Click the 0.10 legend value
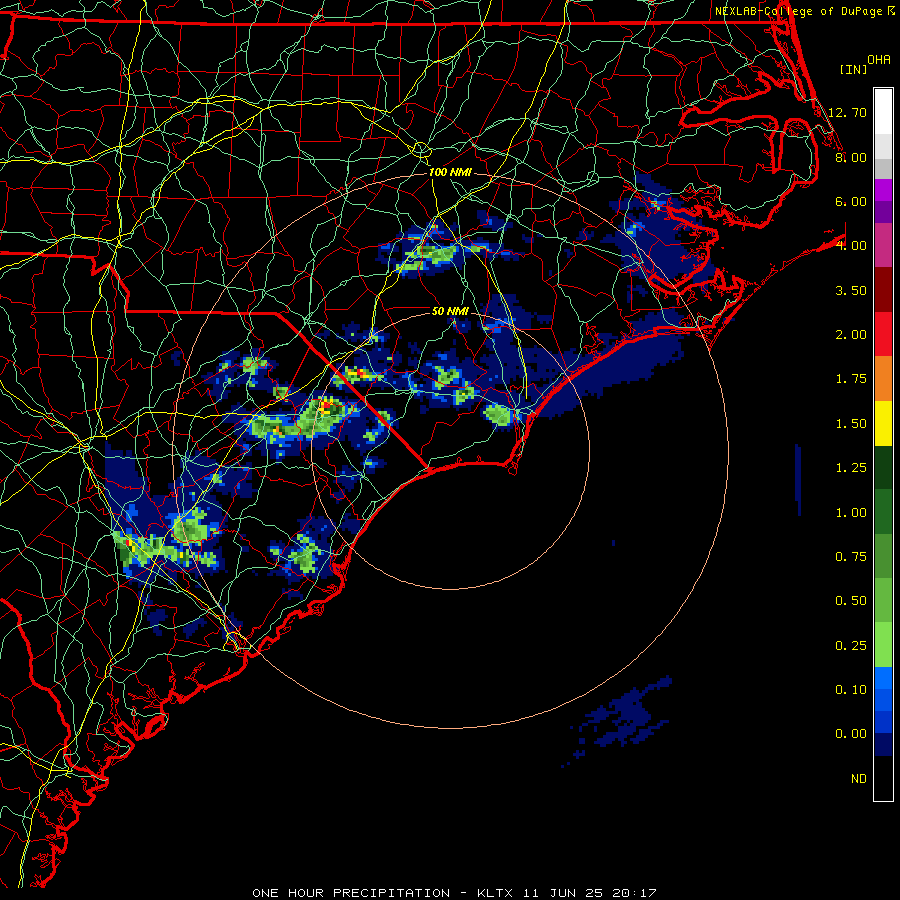Screen dimensions: 900x900 click(851, 690)
